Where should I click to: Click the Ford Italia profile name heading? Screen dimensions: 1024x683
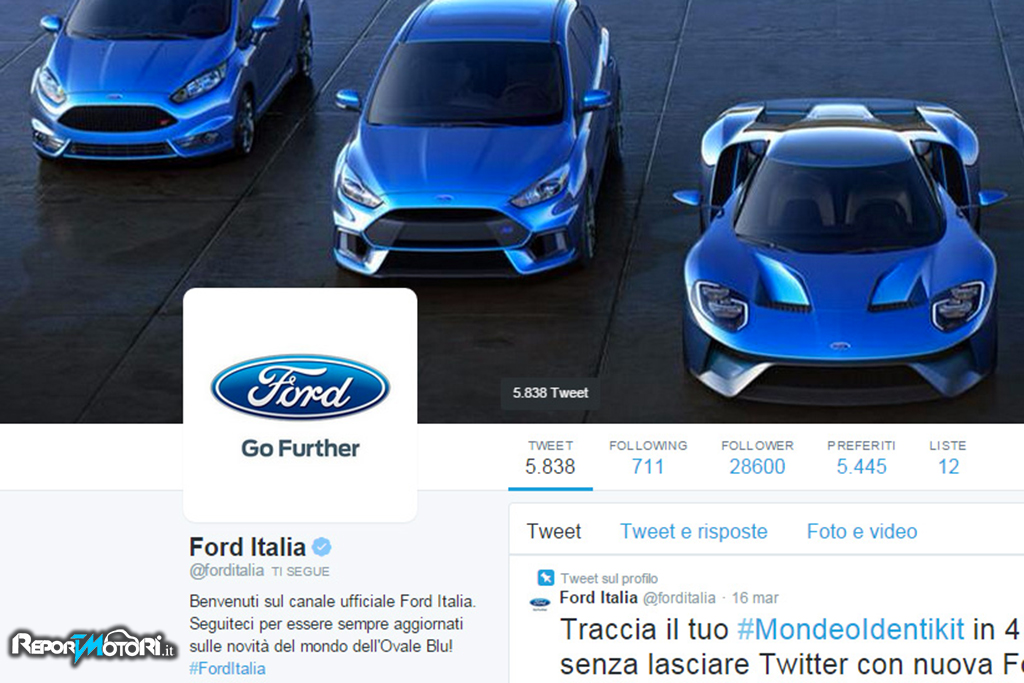click(x=248, y=547)
